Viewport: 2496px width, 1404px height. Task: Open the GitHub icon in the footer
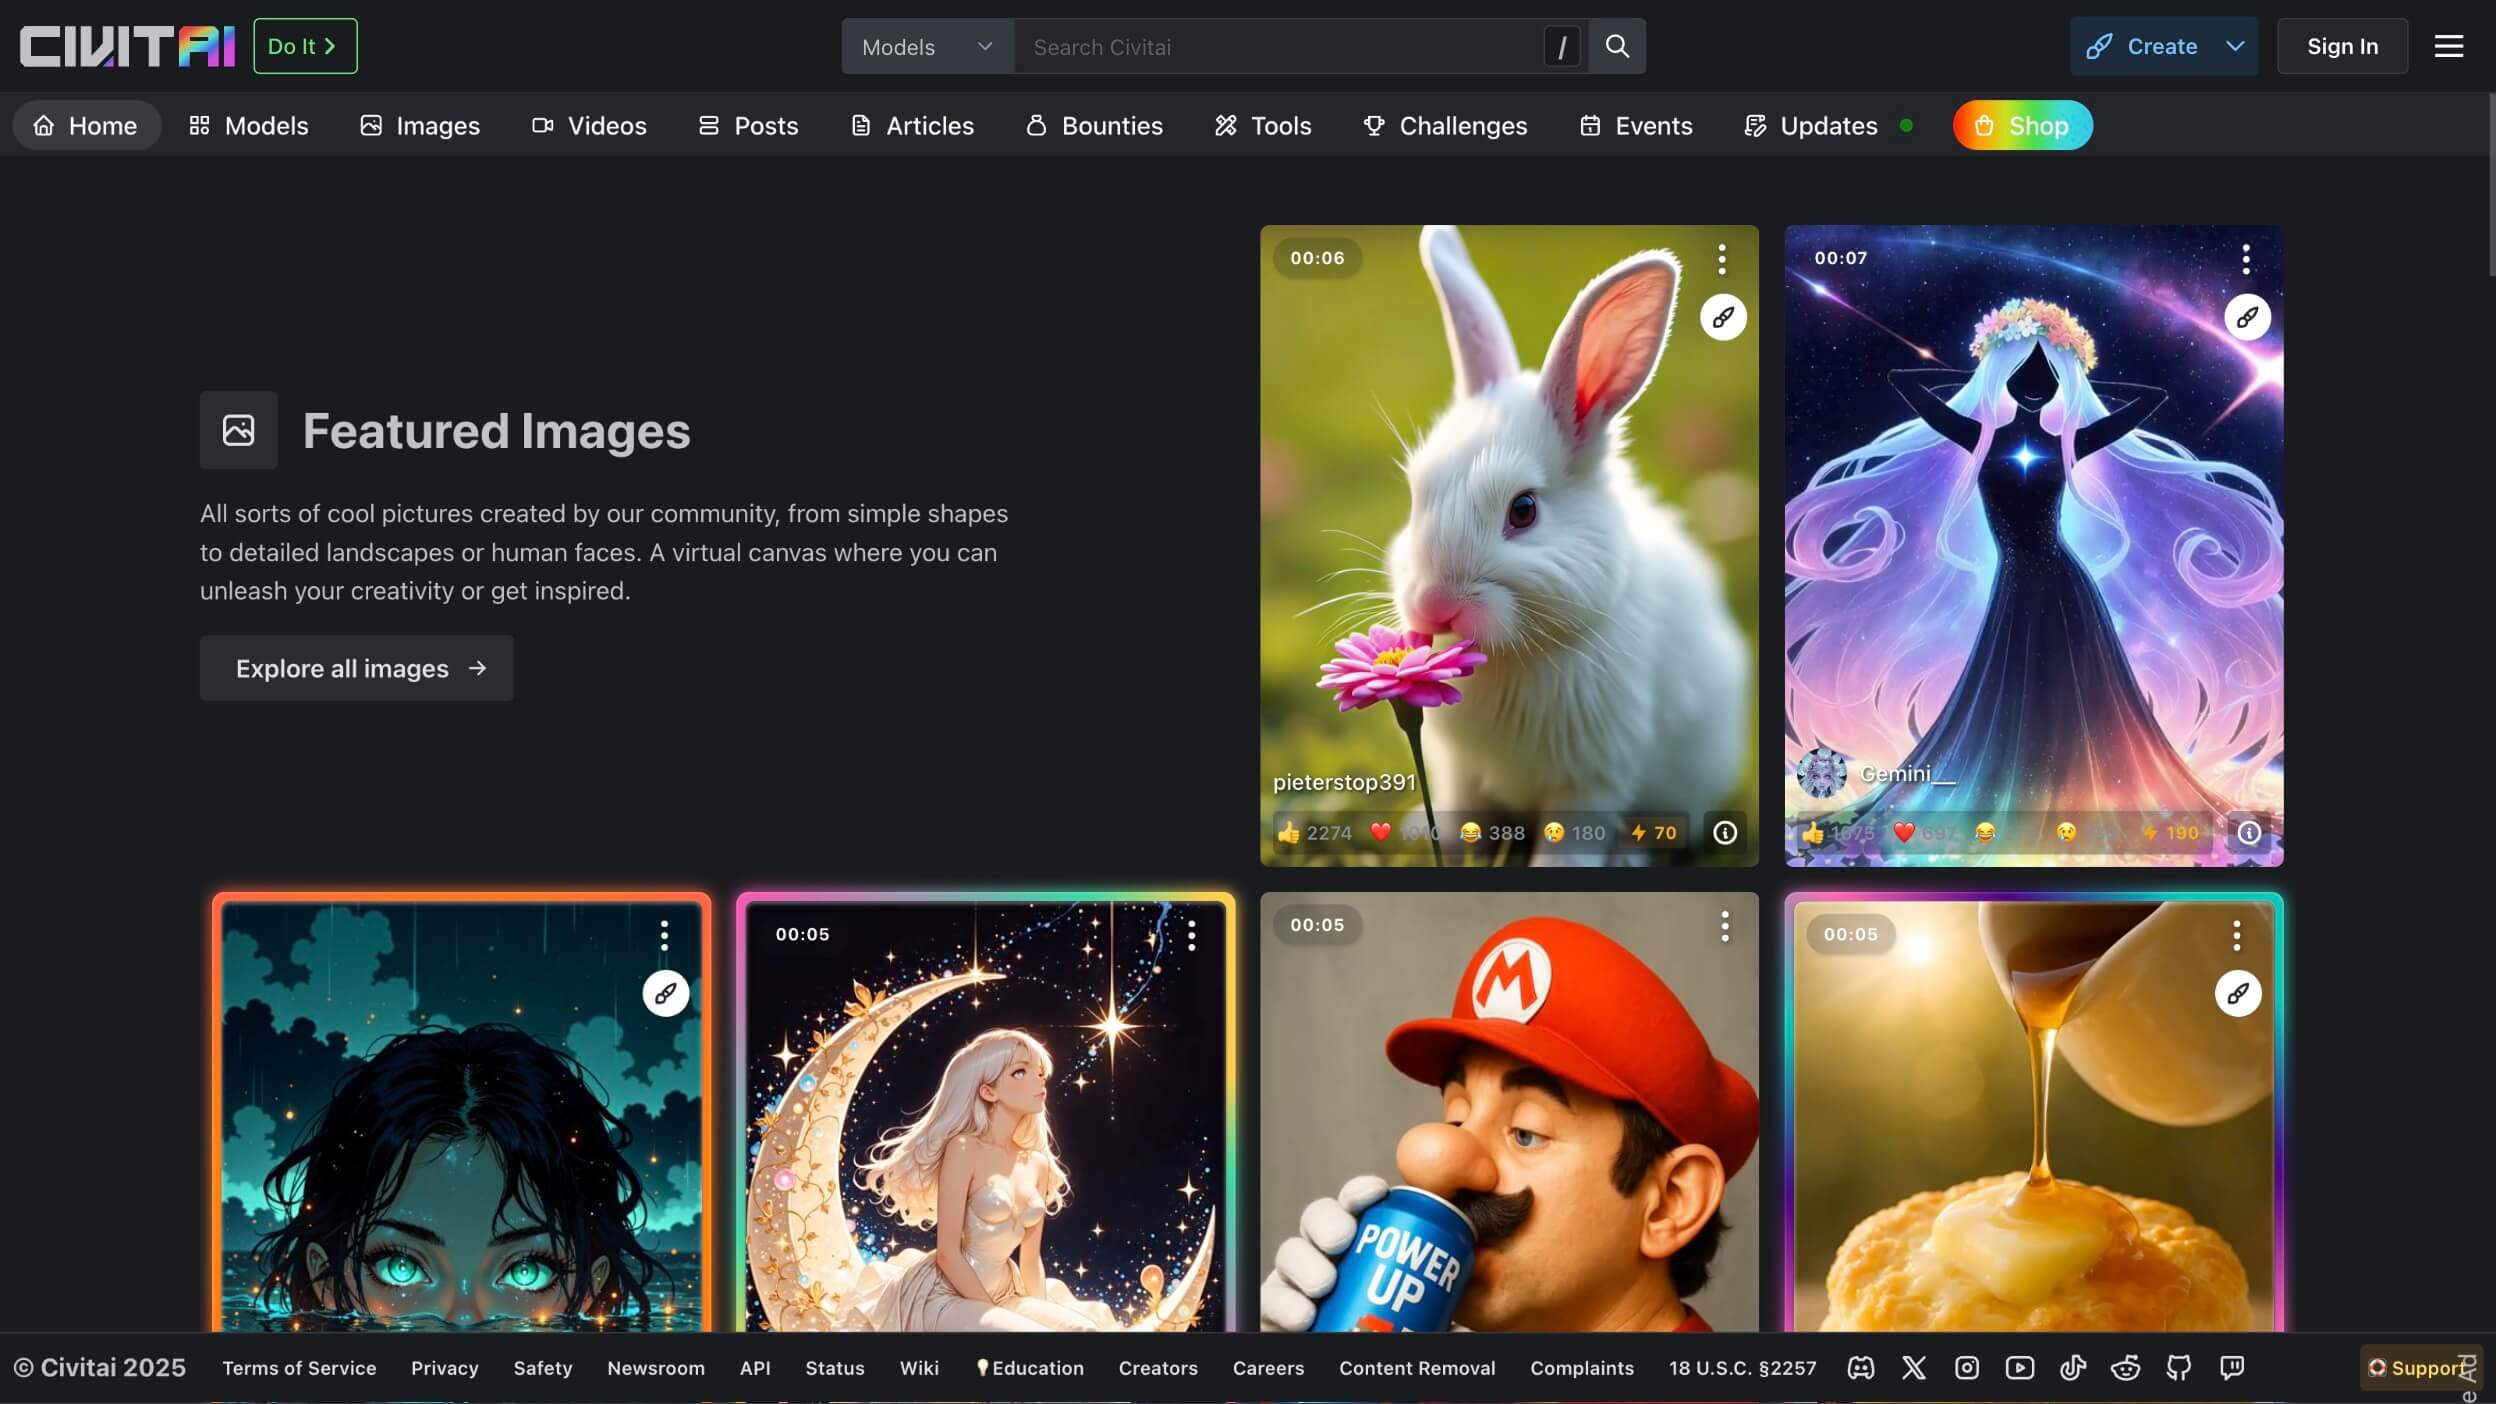click(x=2178, y=1367)
